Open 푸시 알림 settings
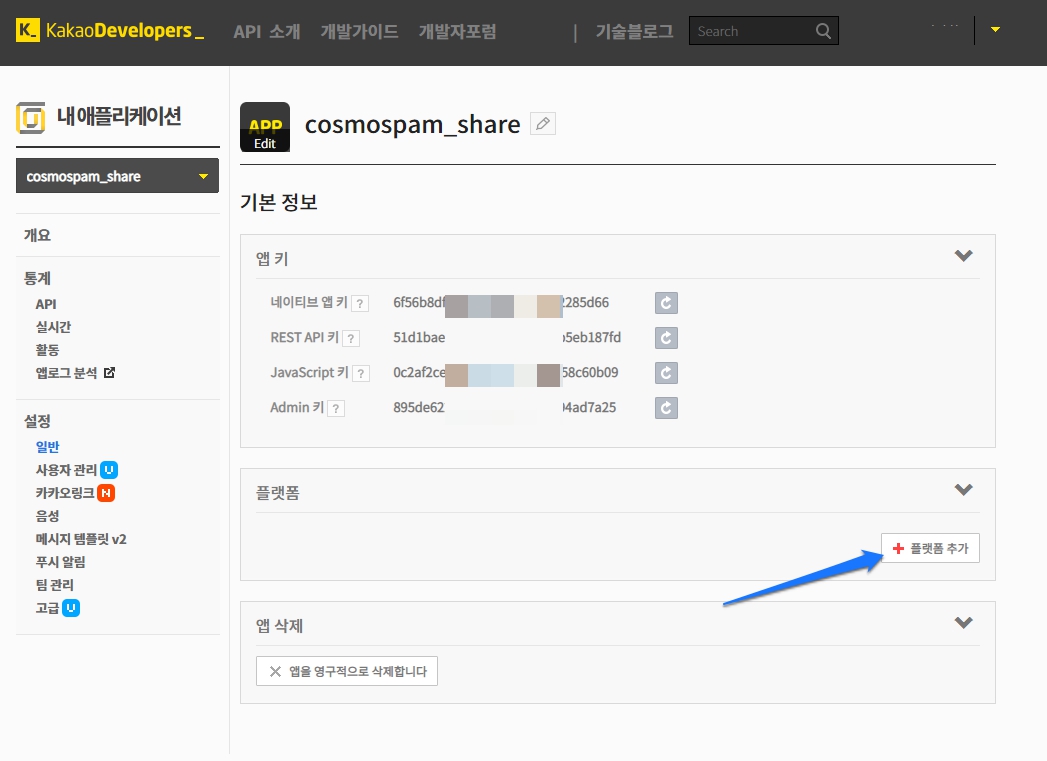Image resolution: width=1047 pixels, height=761 pixels. pyautogui.click(x=60, y=562)
